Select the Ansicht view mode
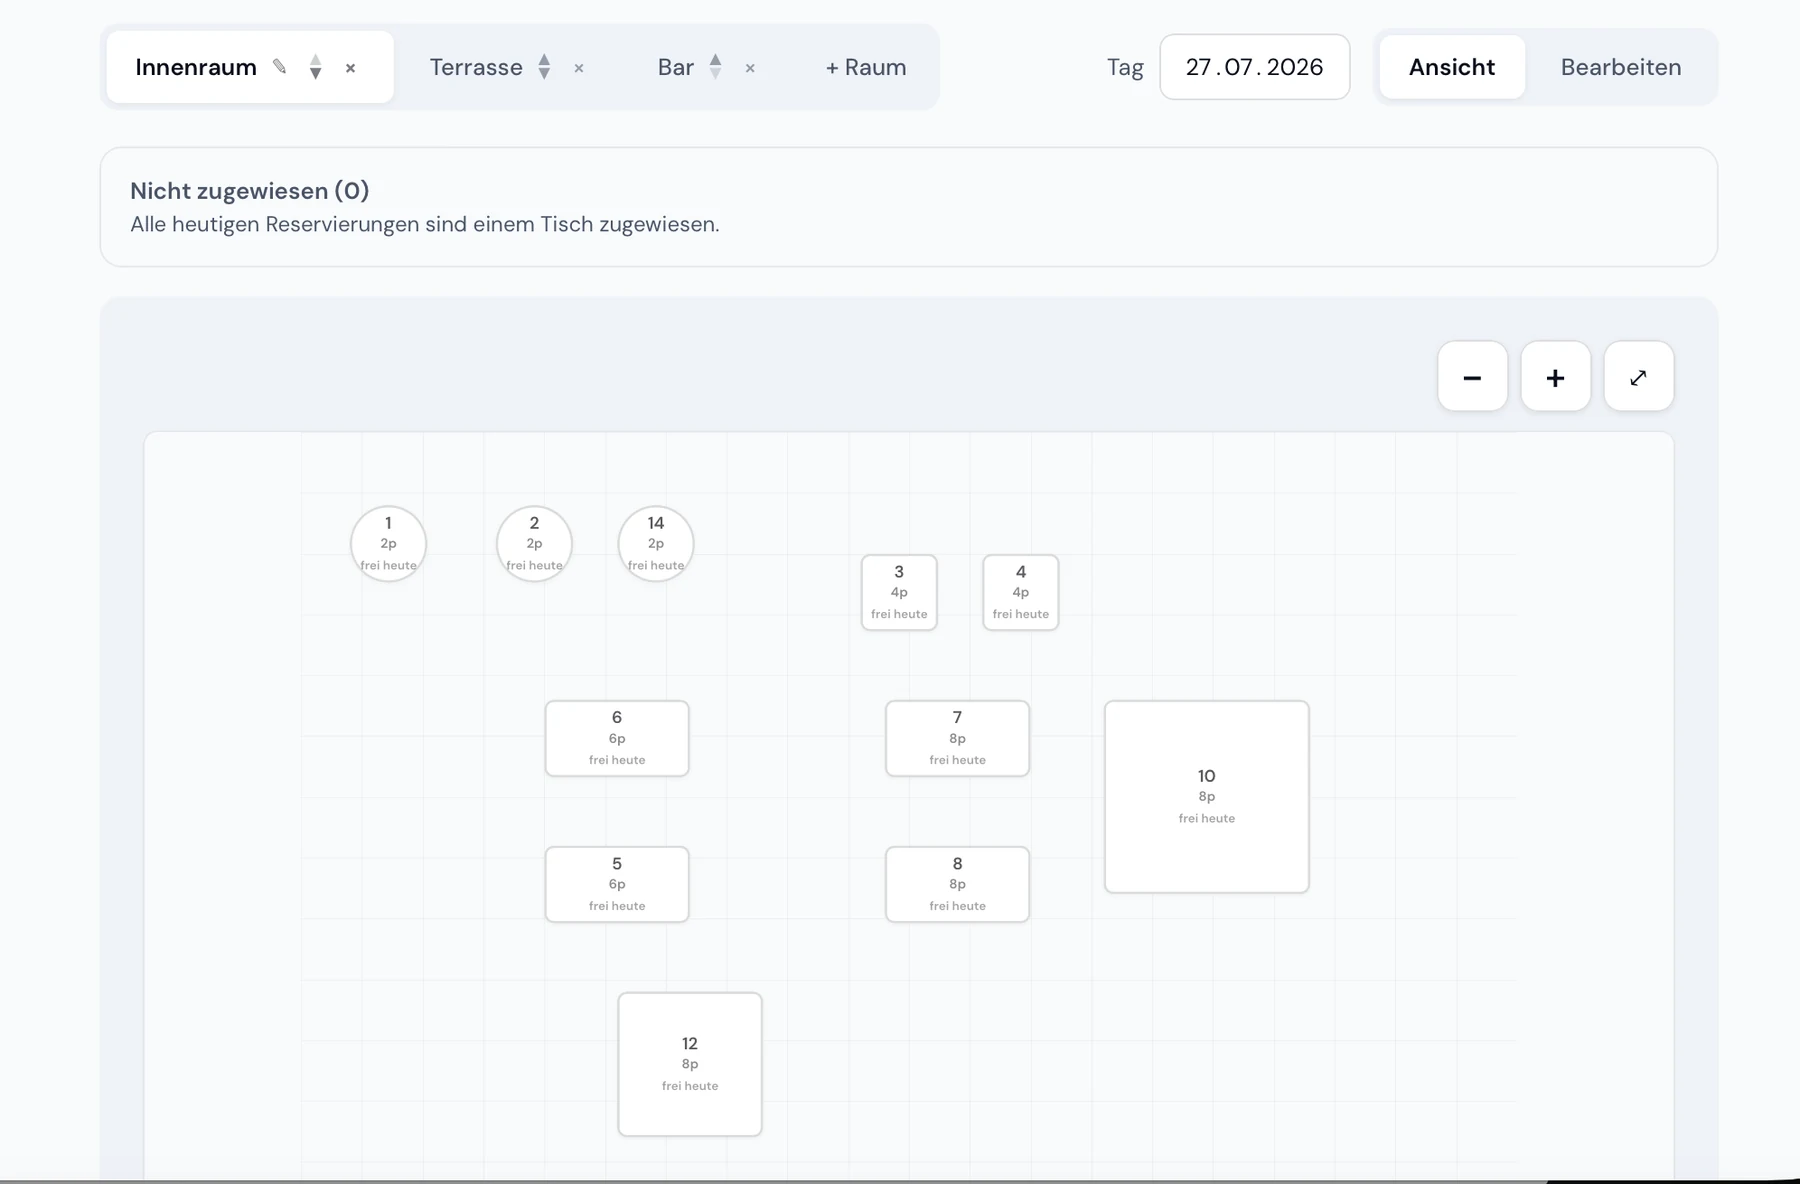Viewport: 1800px width, 1184px height. click(1452, 67)
